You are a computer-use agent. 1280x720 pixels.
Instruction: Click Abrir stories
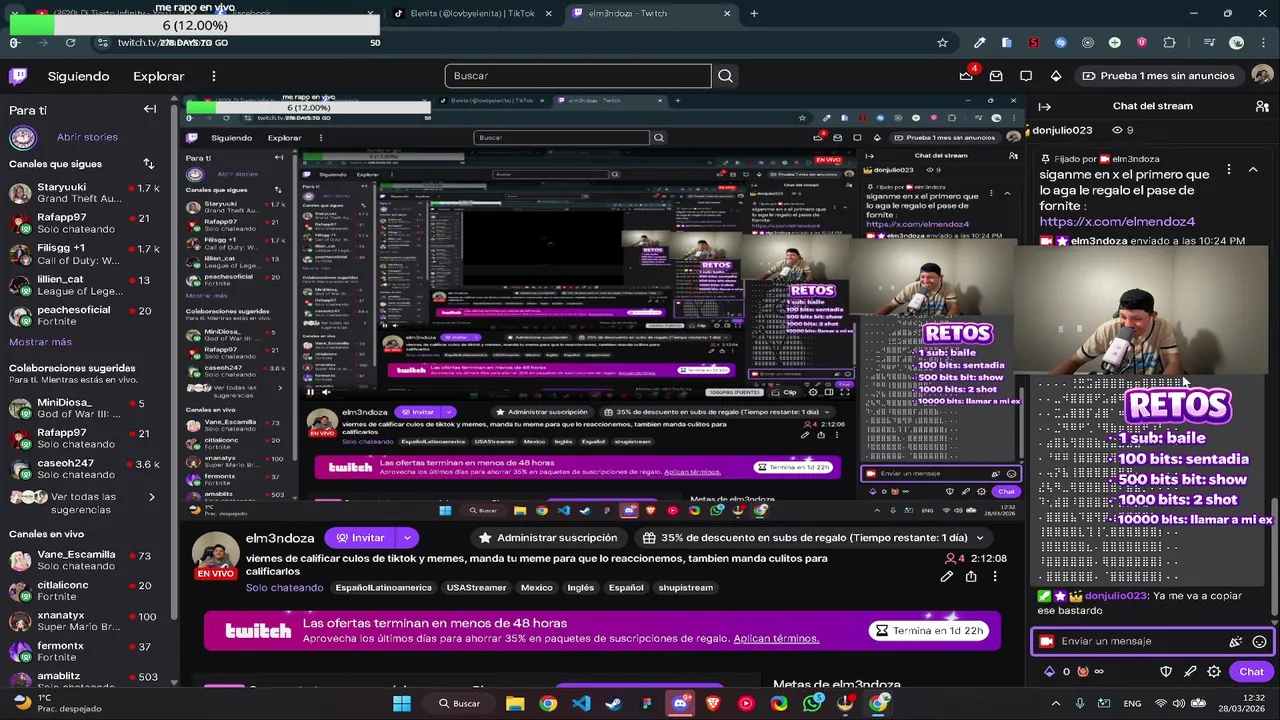87,137
